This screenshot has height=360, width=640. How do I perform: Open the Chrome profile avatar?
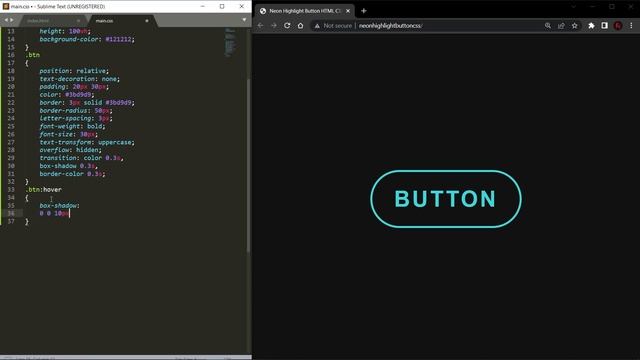click(x=618, y=26)
